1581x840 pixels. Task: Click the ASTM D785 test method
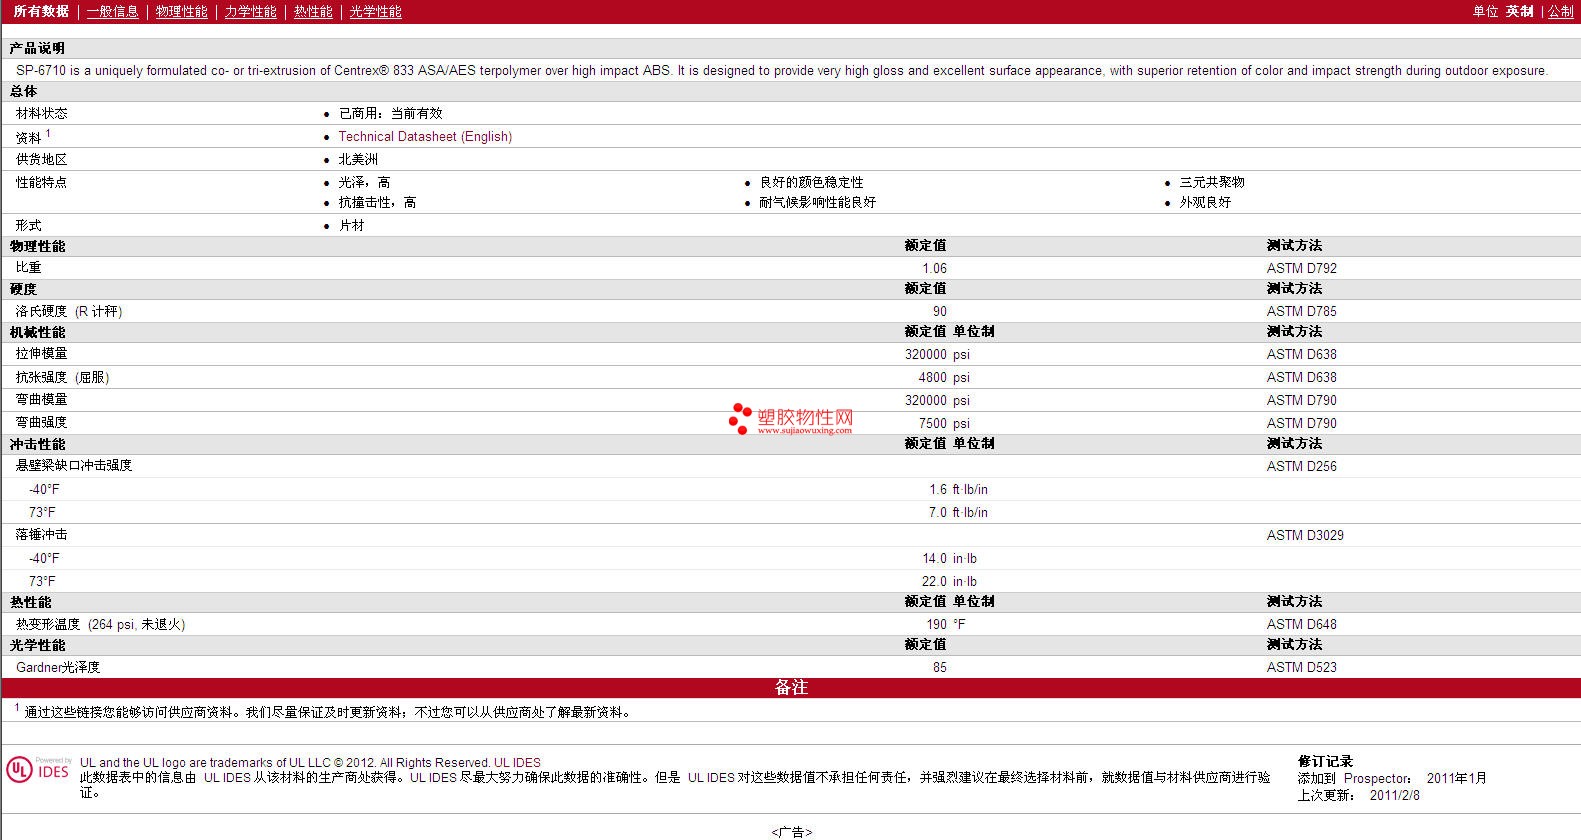click(x=1301, y=312)
